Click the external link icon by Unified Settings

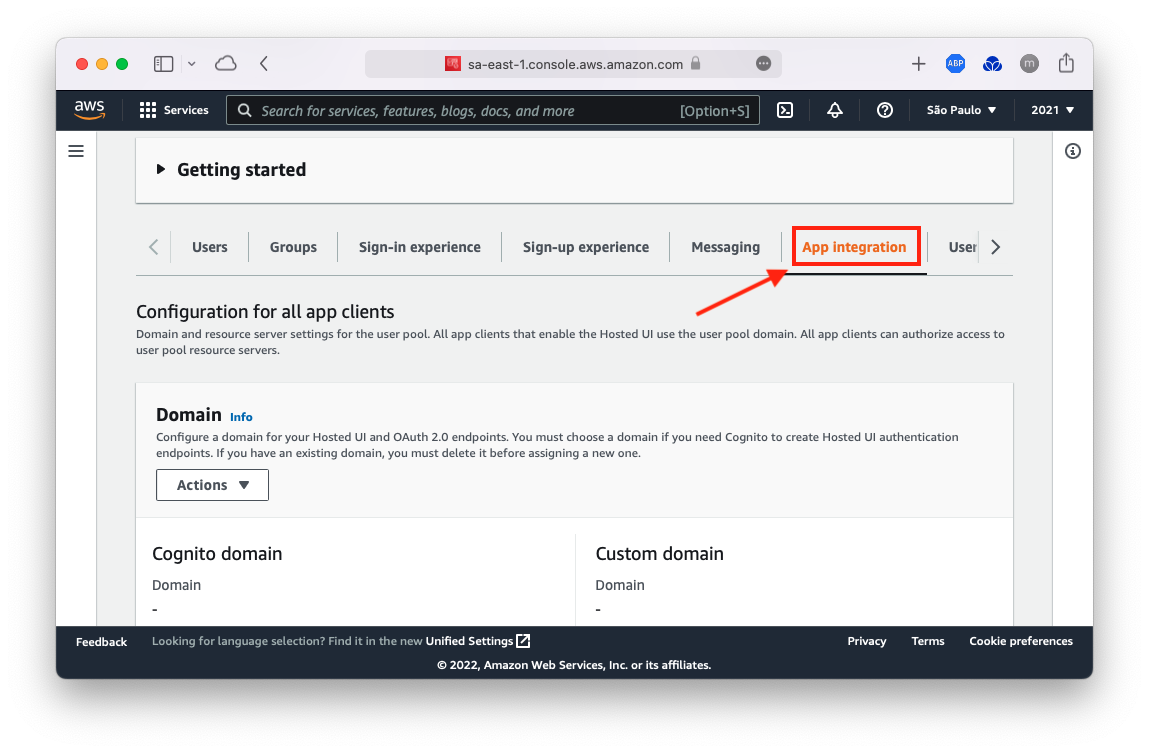[x=523, y=641]
